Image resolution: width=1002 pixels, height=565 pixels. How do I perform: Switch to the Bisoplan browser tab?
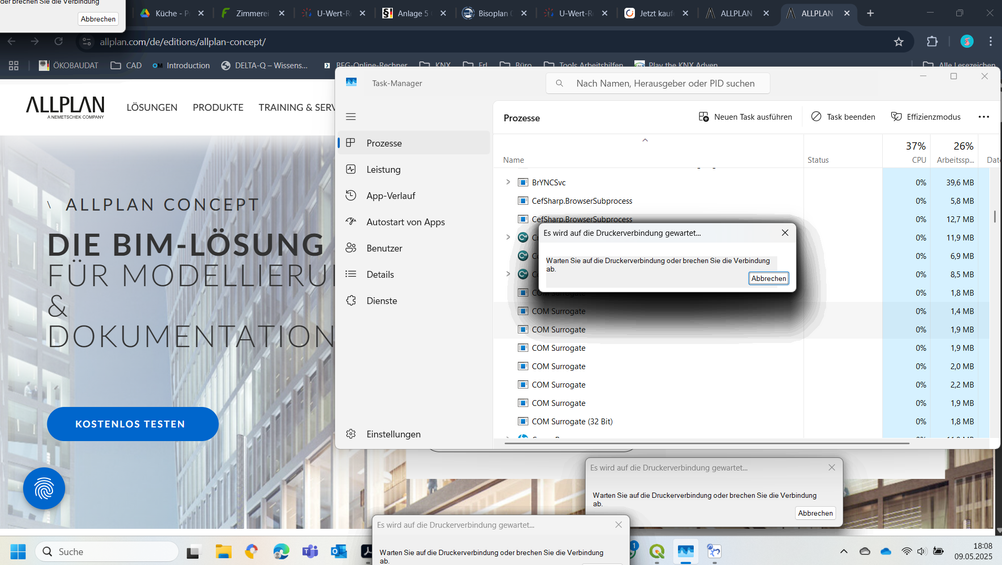pyautogui.click(x=488, y=13)
